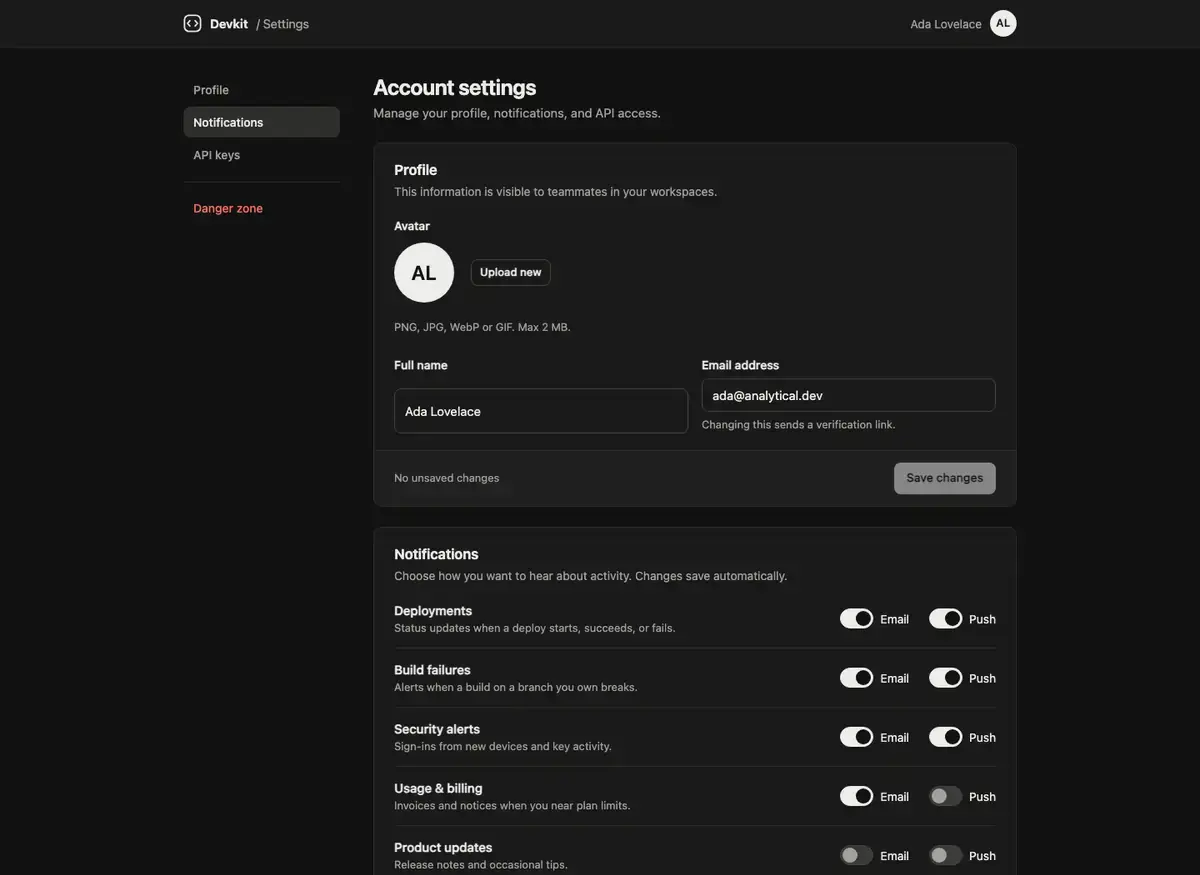Toggle Build failures email notifications
Viewport: 1200px width, 875px height.
pyautogui.click(x=856, y=678)
